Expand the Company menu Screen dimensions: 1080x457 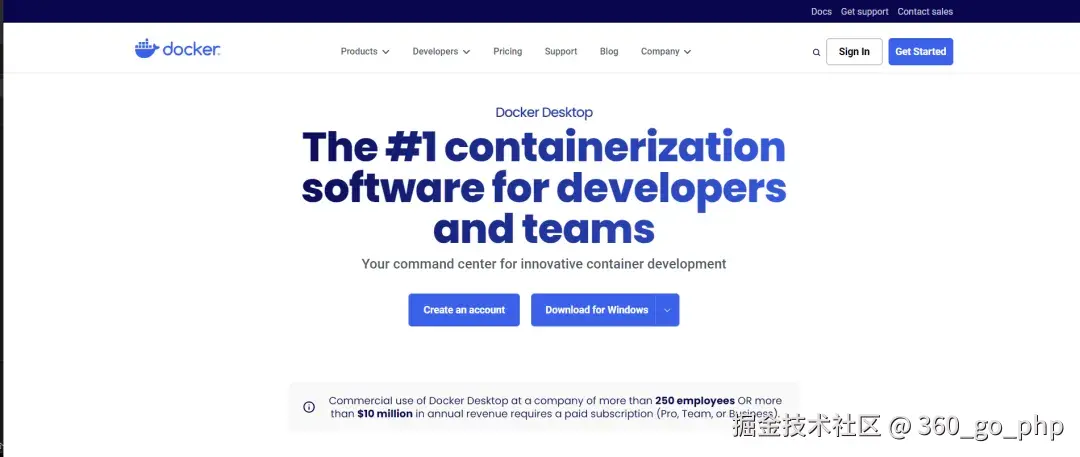tap(666, 52)
